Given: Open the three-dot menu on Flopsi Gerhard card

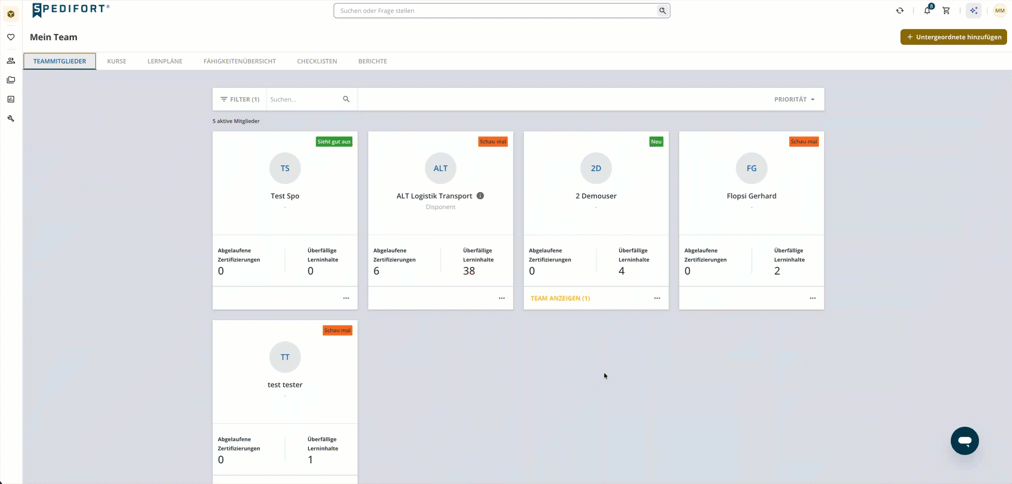Looking at the screenshot, I should (813, 298).
